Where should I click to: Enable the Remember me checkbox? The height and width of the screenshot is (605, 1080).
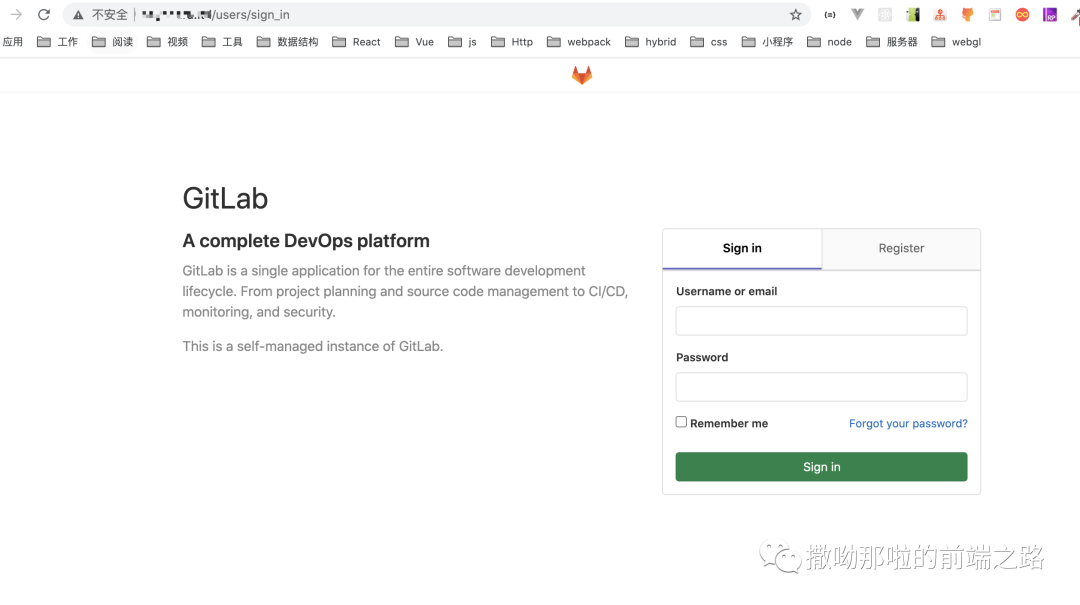pyautogui.click(x=681, y=422)
